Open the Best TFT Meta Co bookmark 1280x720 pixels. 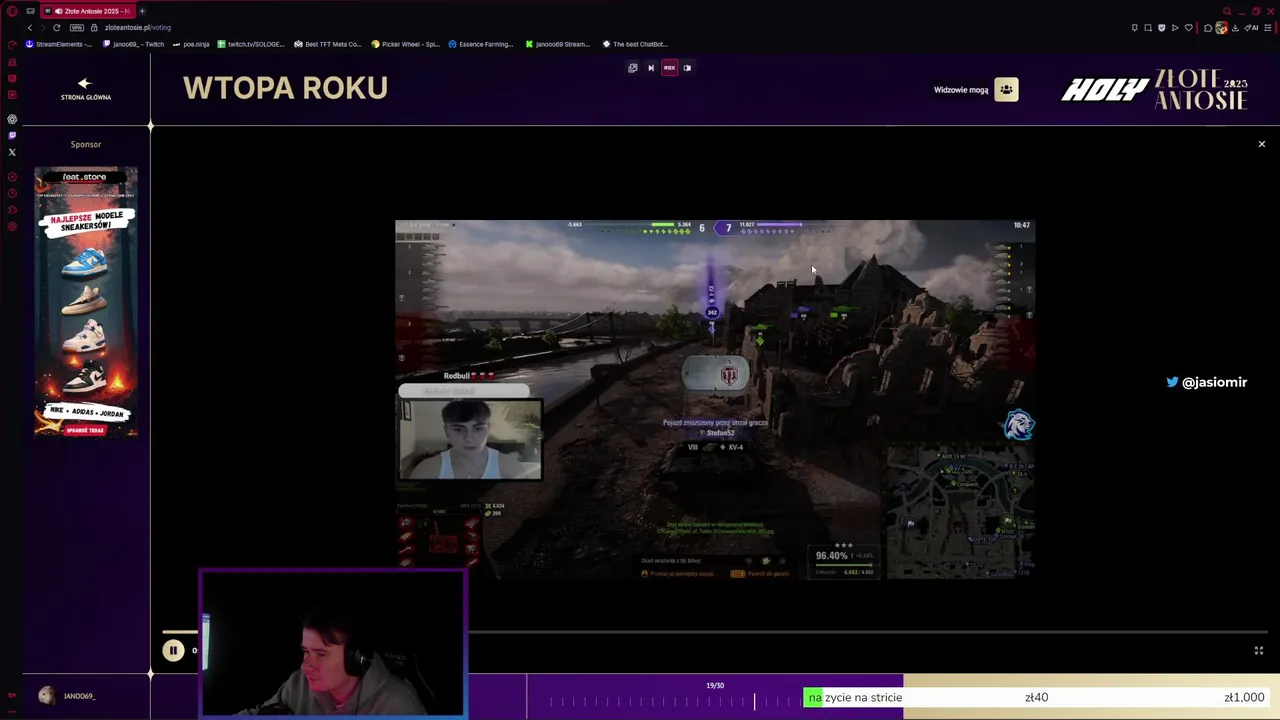[328, 44]
